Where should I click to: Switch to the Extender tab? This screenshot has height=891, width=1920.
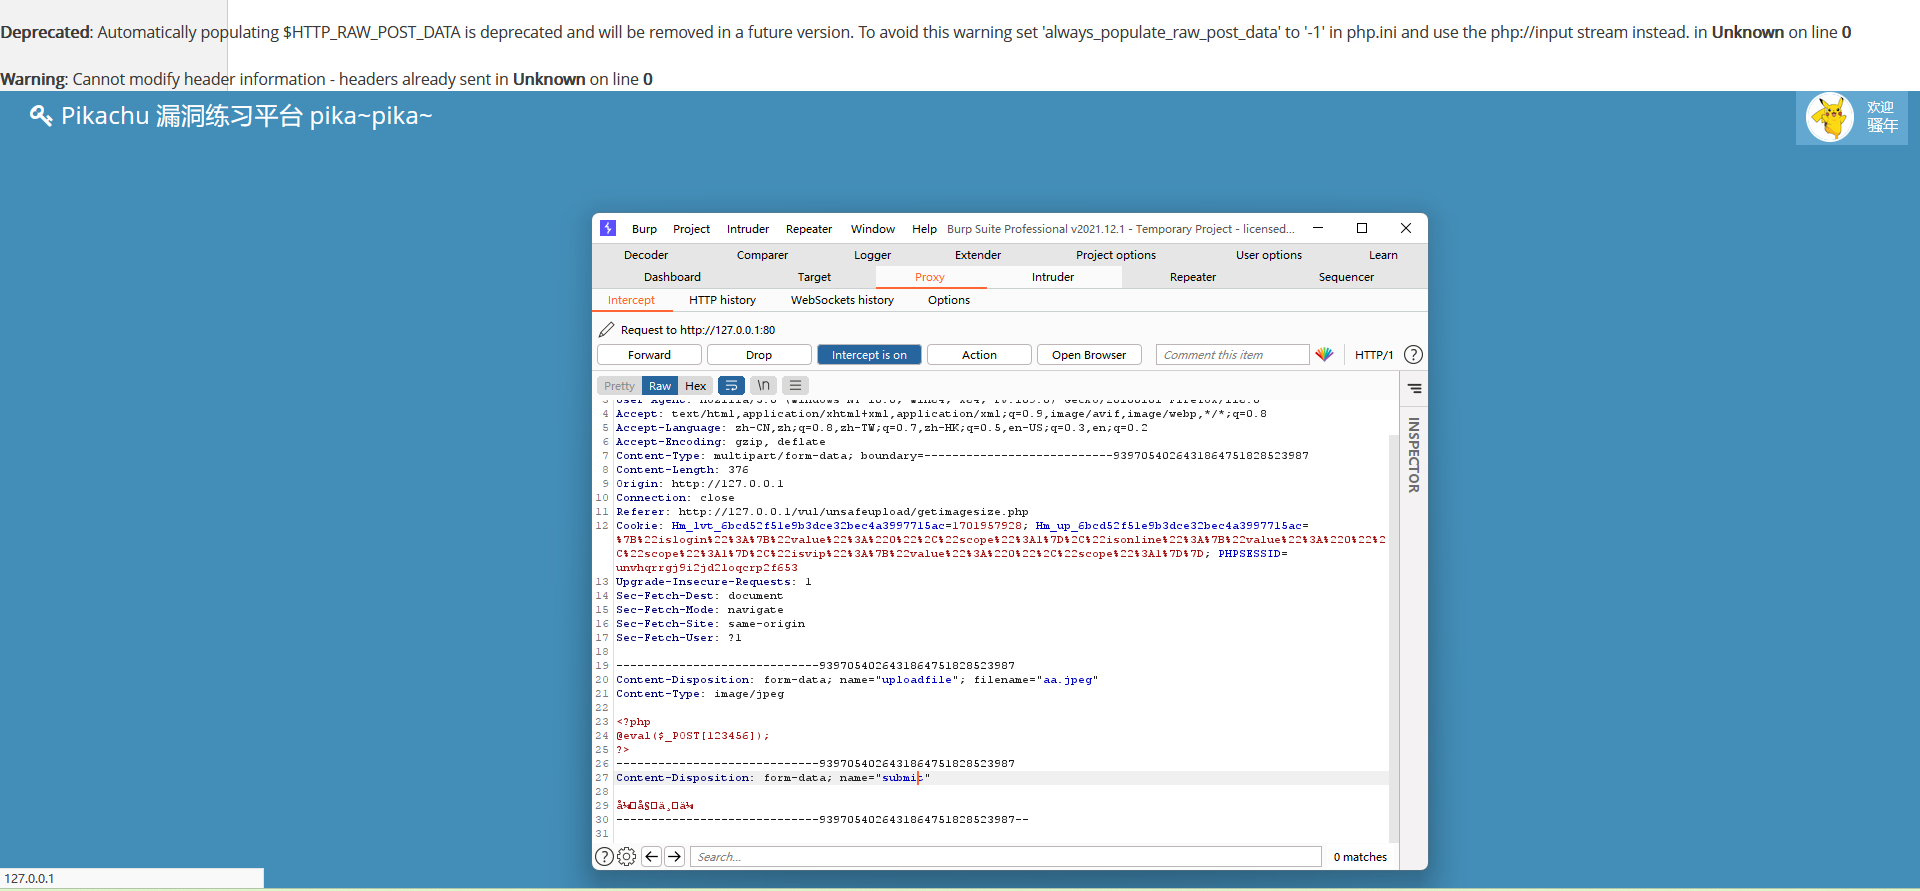pos(978,255)
